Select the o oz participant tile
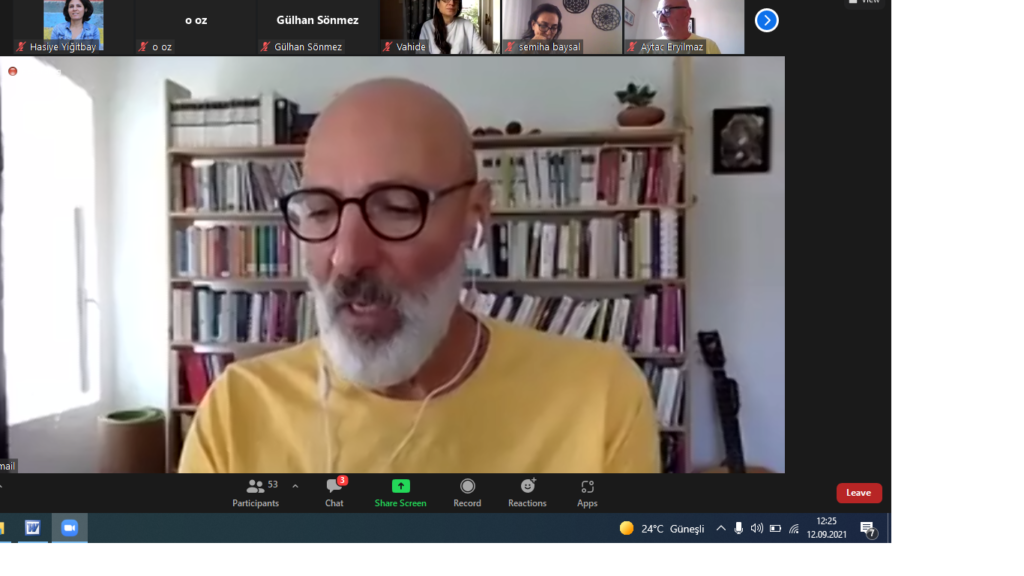 click(195, 26)
